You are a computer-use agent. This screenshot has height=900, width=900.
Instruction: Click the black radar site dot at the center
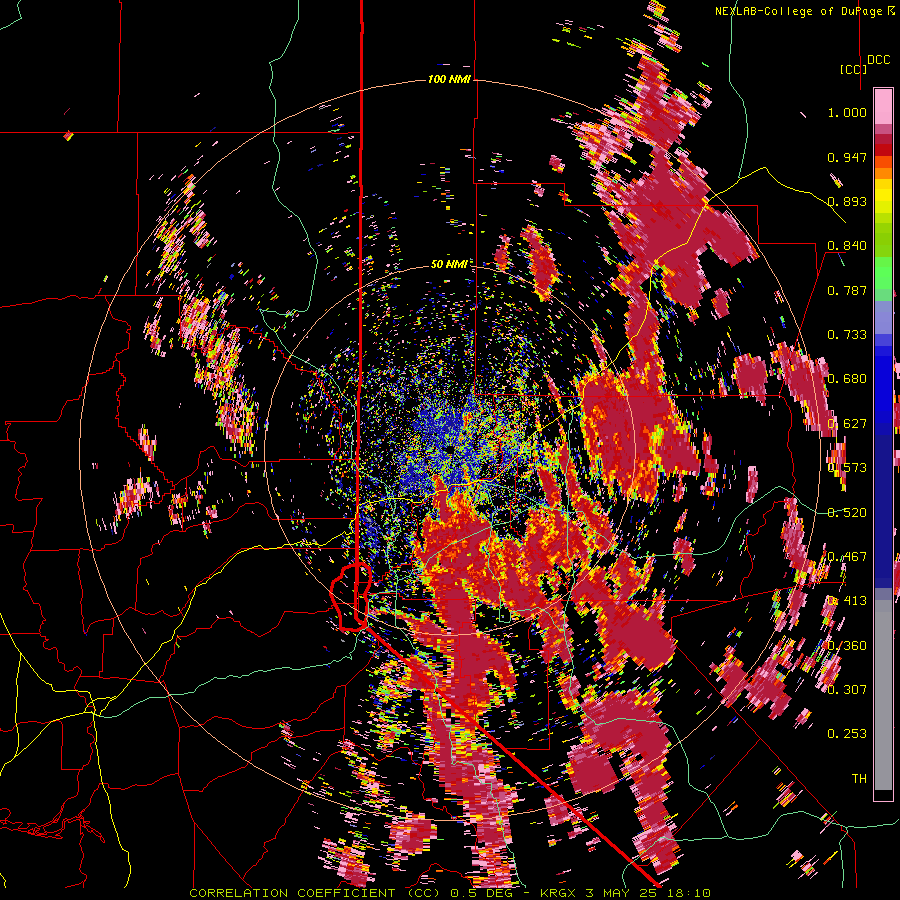pos(449,449)
